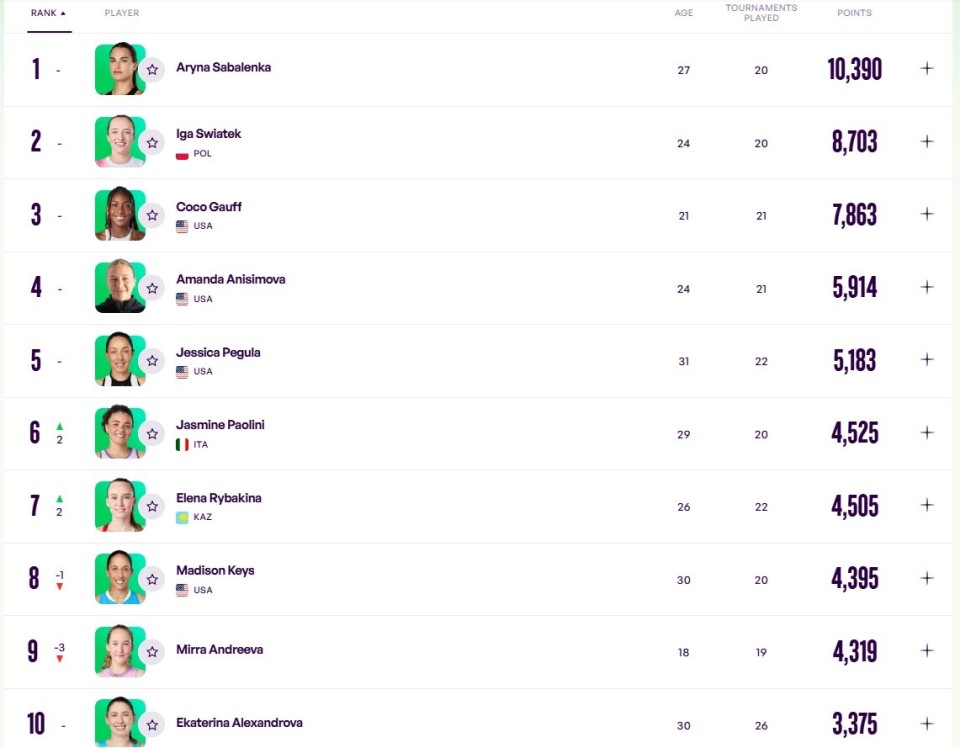
Task: Sort by Points column header
Action: (854, 13)
